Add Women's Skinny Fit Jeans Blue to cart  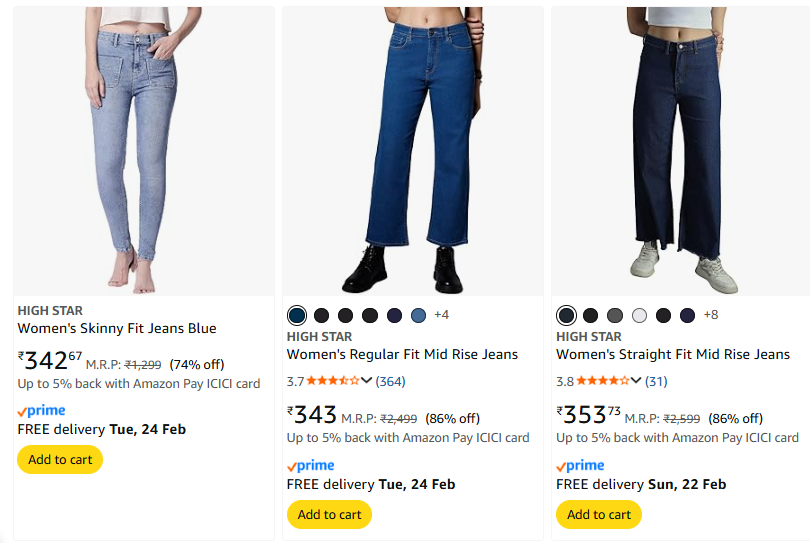60,460
